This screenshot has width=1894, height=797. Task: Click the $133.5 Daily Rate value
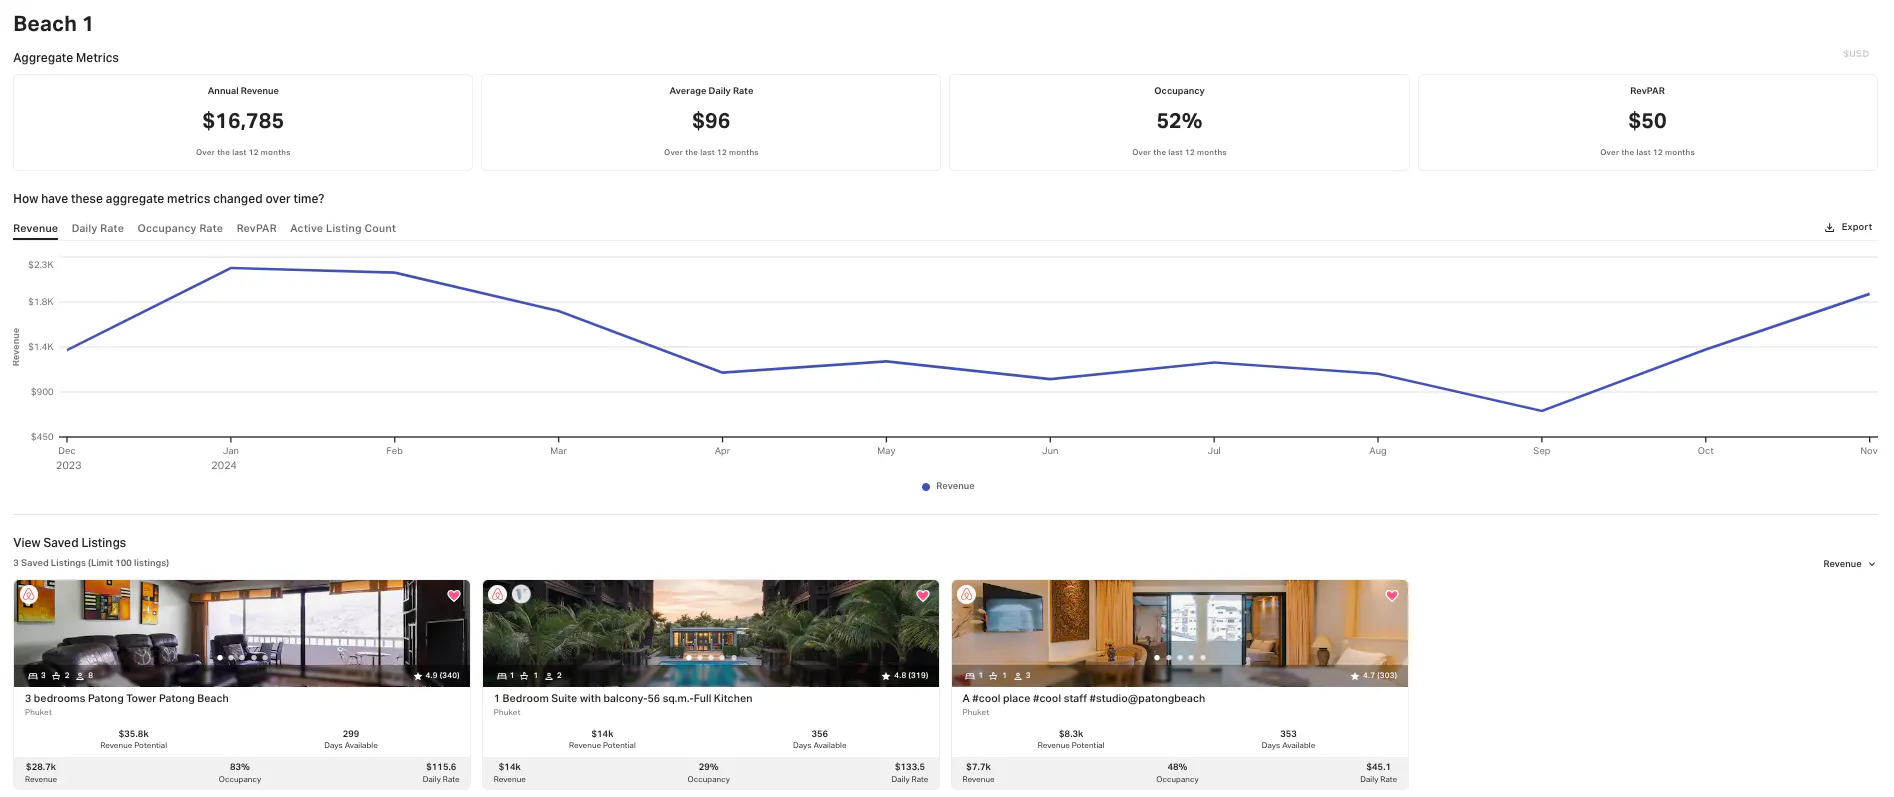910,767
